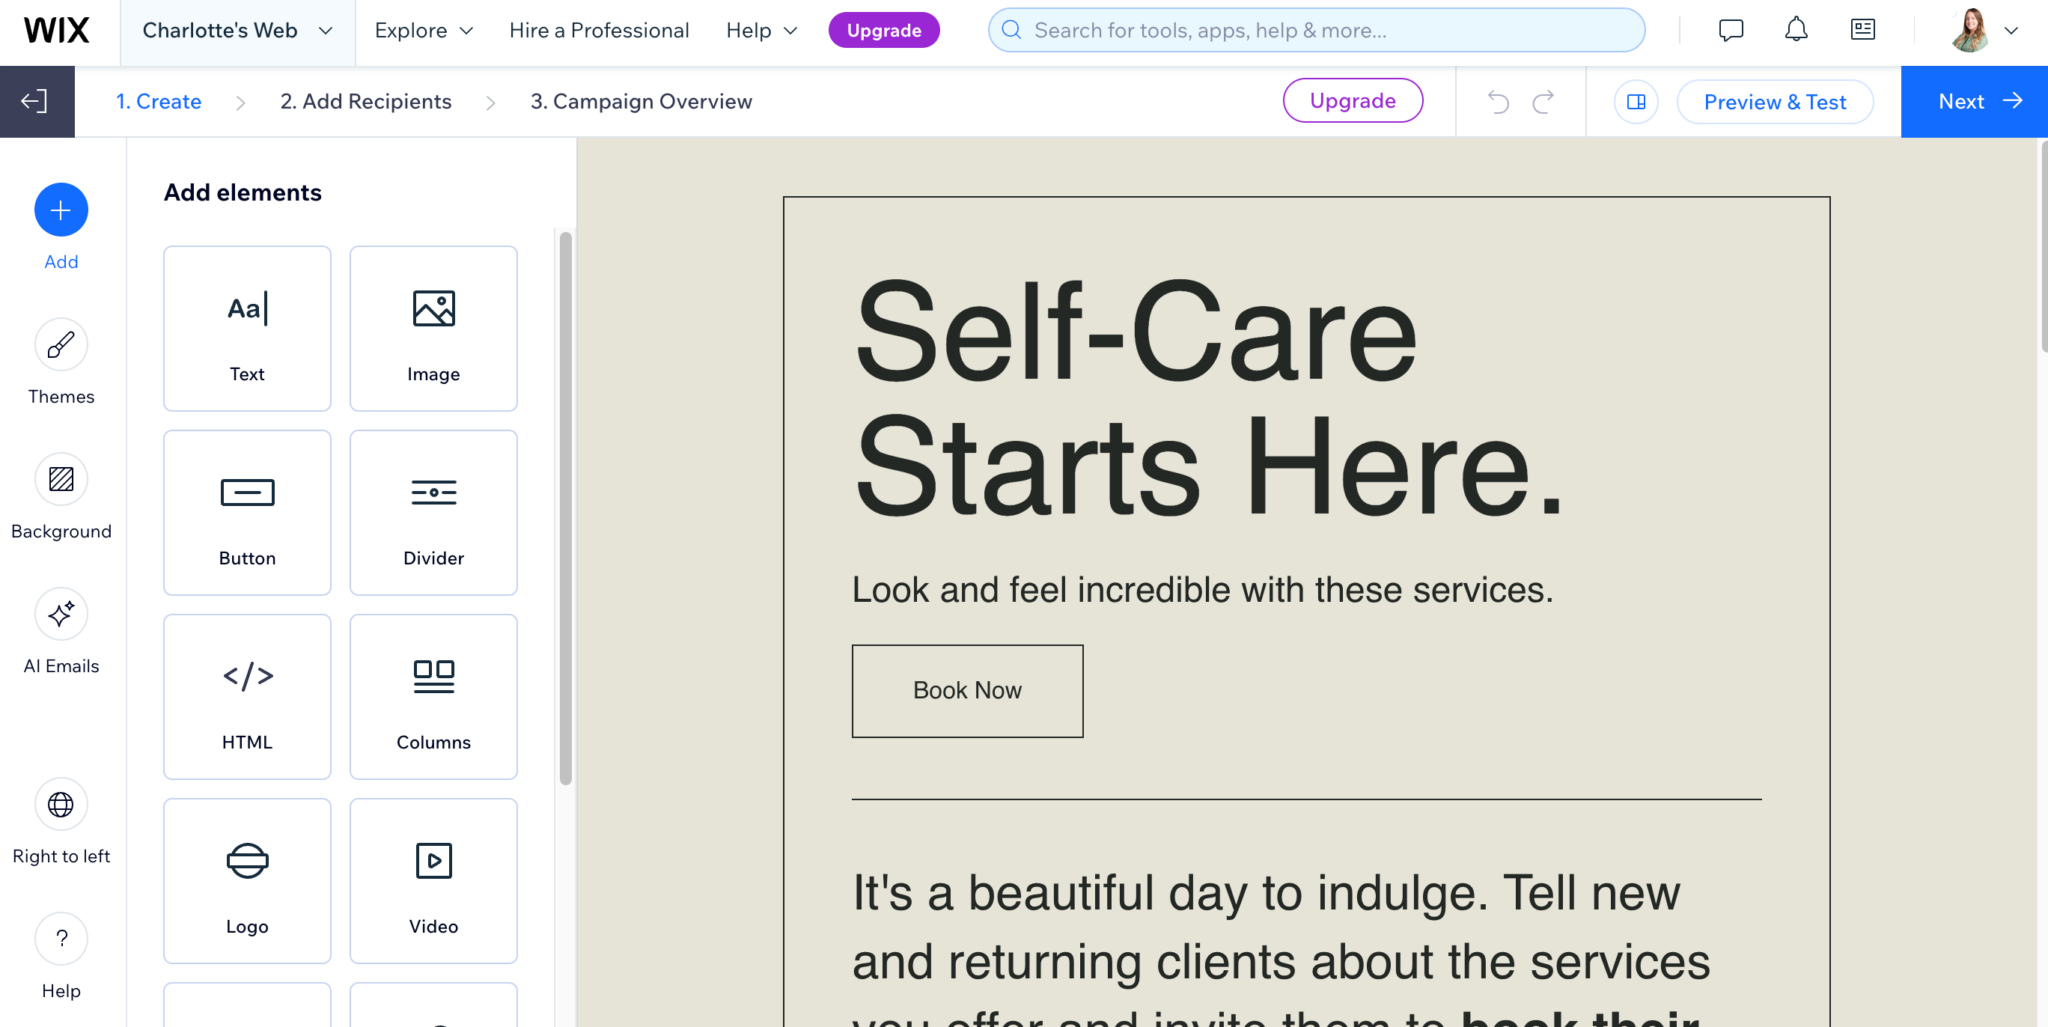The image size is (2048, 1027).
Task: Expand the Explore menu
Action: pos(422,30)
